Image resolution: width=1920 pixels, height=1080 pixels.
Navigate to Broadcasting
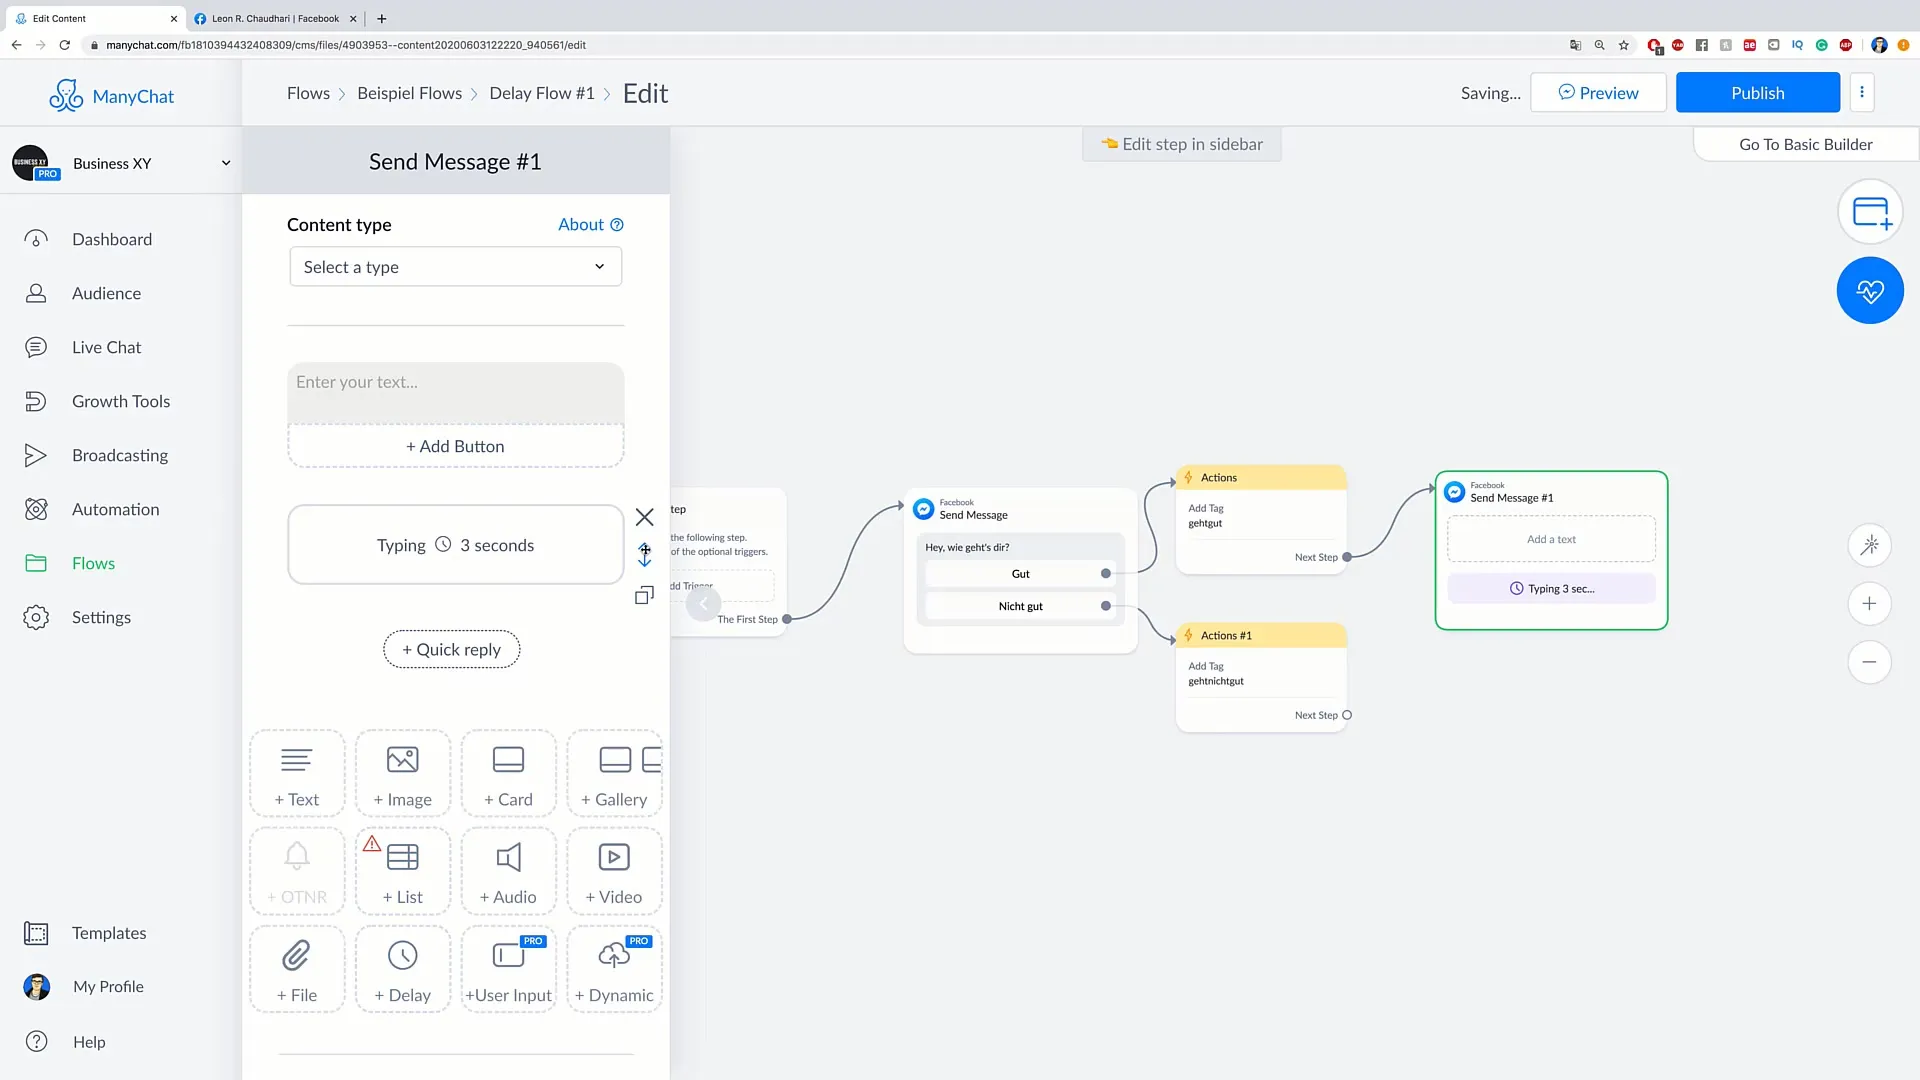[120, 455]
